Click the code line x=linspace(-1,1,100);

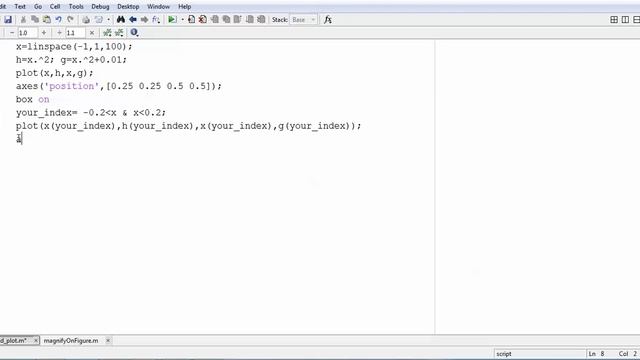pos(74,47)
